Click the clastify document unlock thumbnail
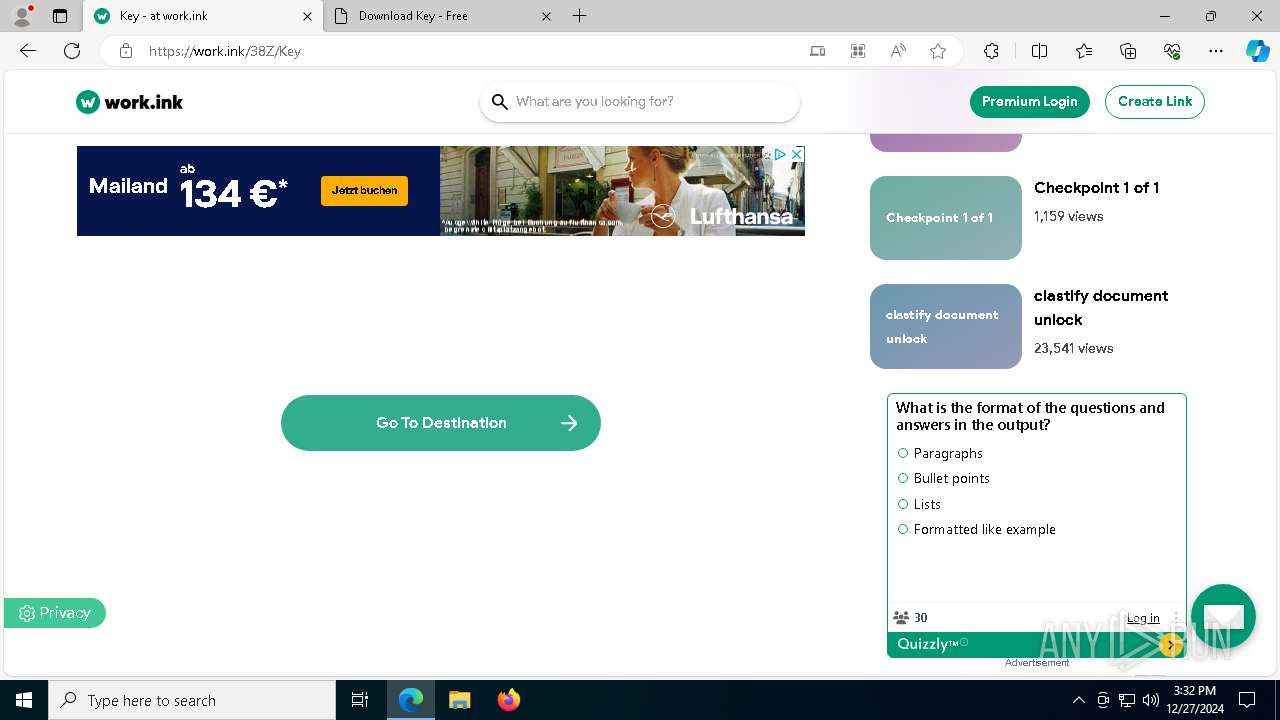 (x=946, y=326)
